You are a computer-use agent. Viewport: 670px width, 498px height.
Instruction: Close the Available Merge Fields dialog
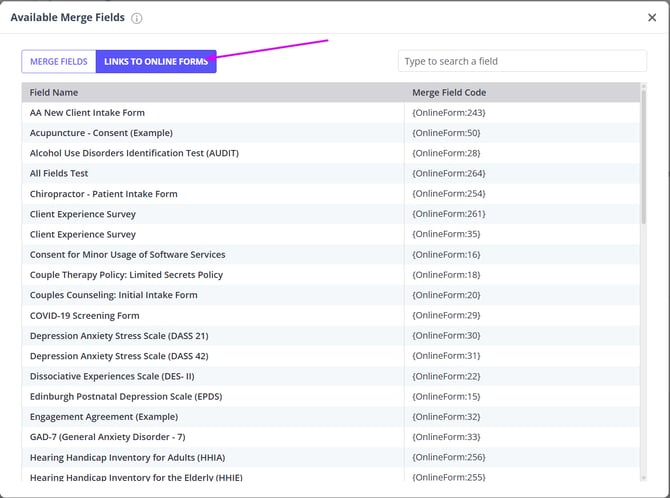click(652, 17)
